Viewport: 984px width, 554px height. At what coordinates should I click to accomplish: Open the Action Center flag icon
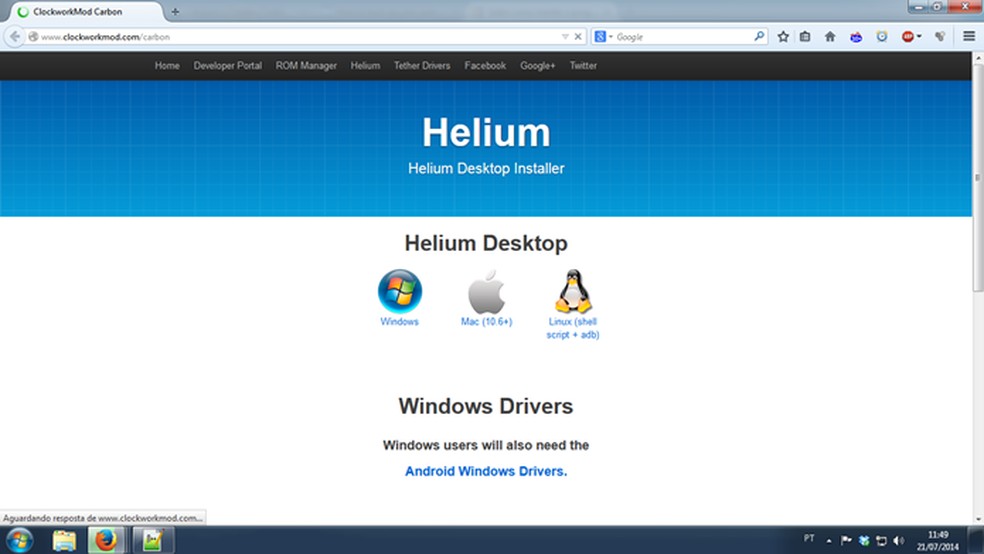(x=846, y=540)
